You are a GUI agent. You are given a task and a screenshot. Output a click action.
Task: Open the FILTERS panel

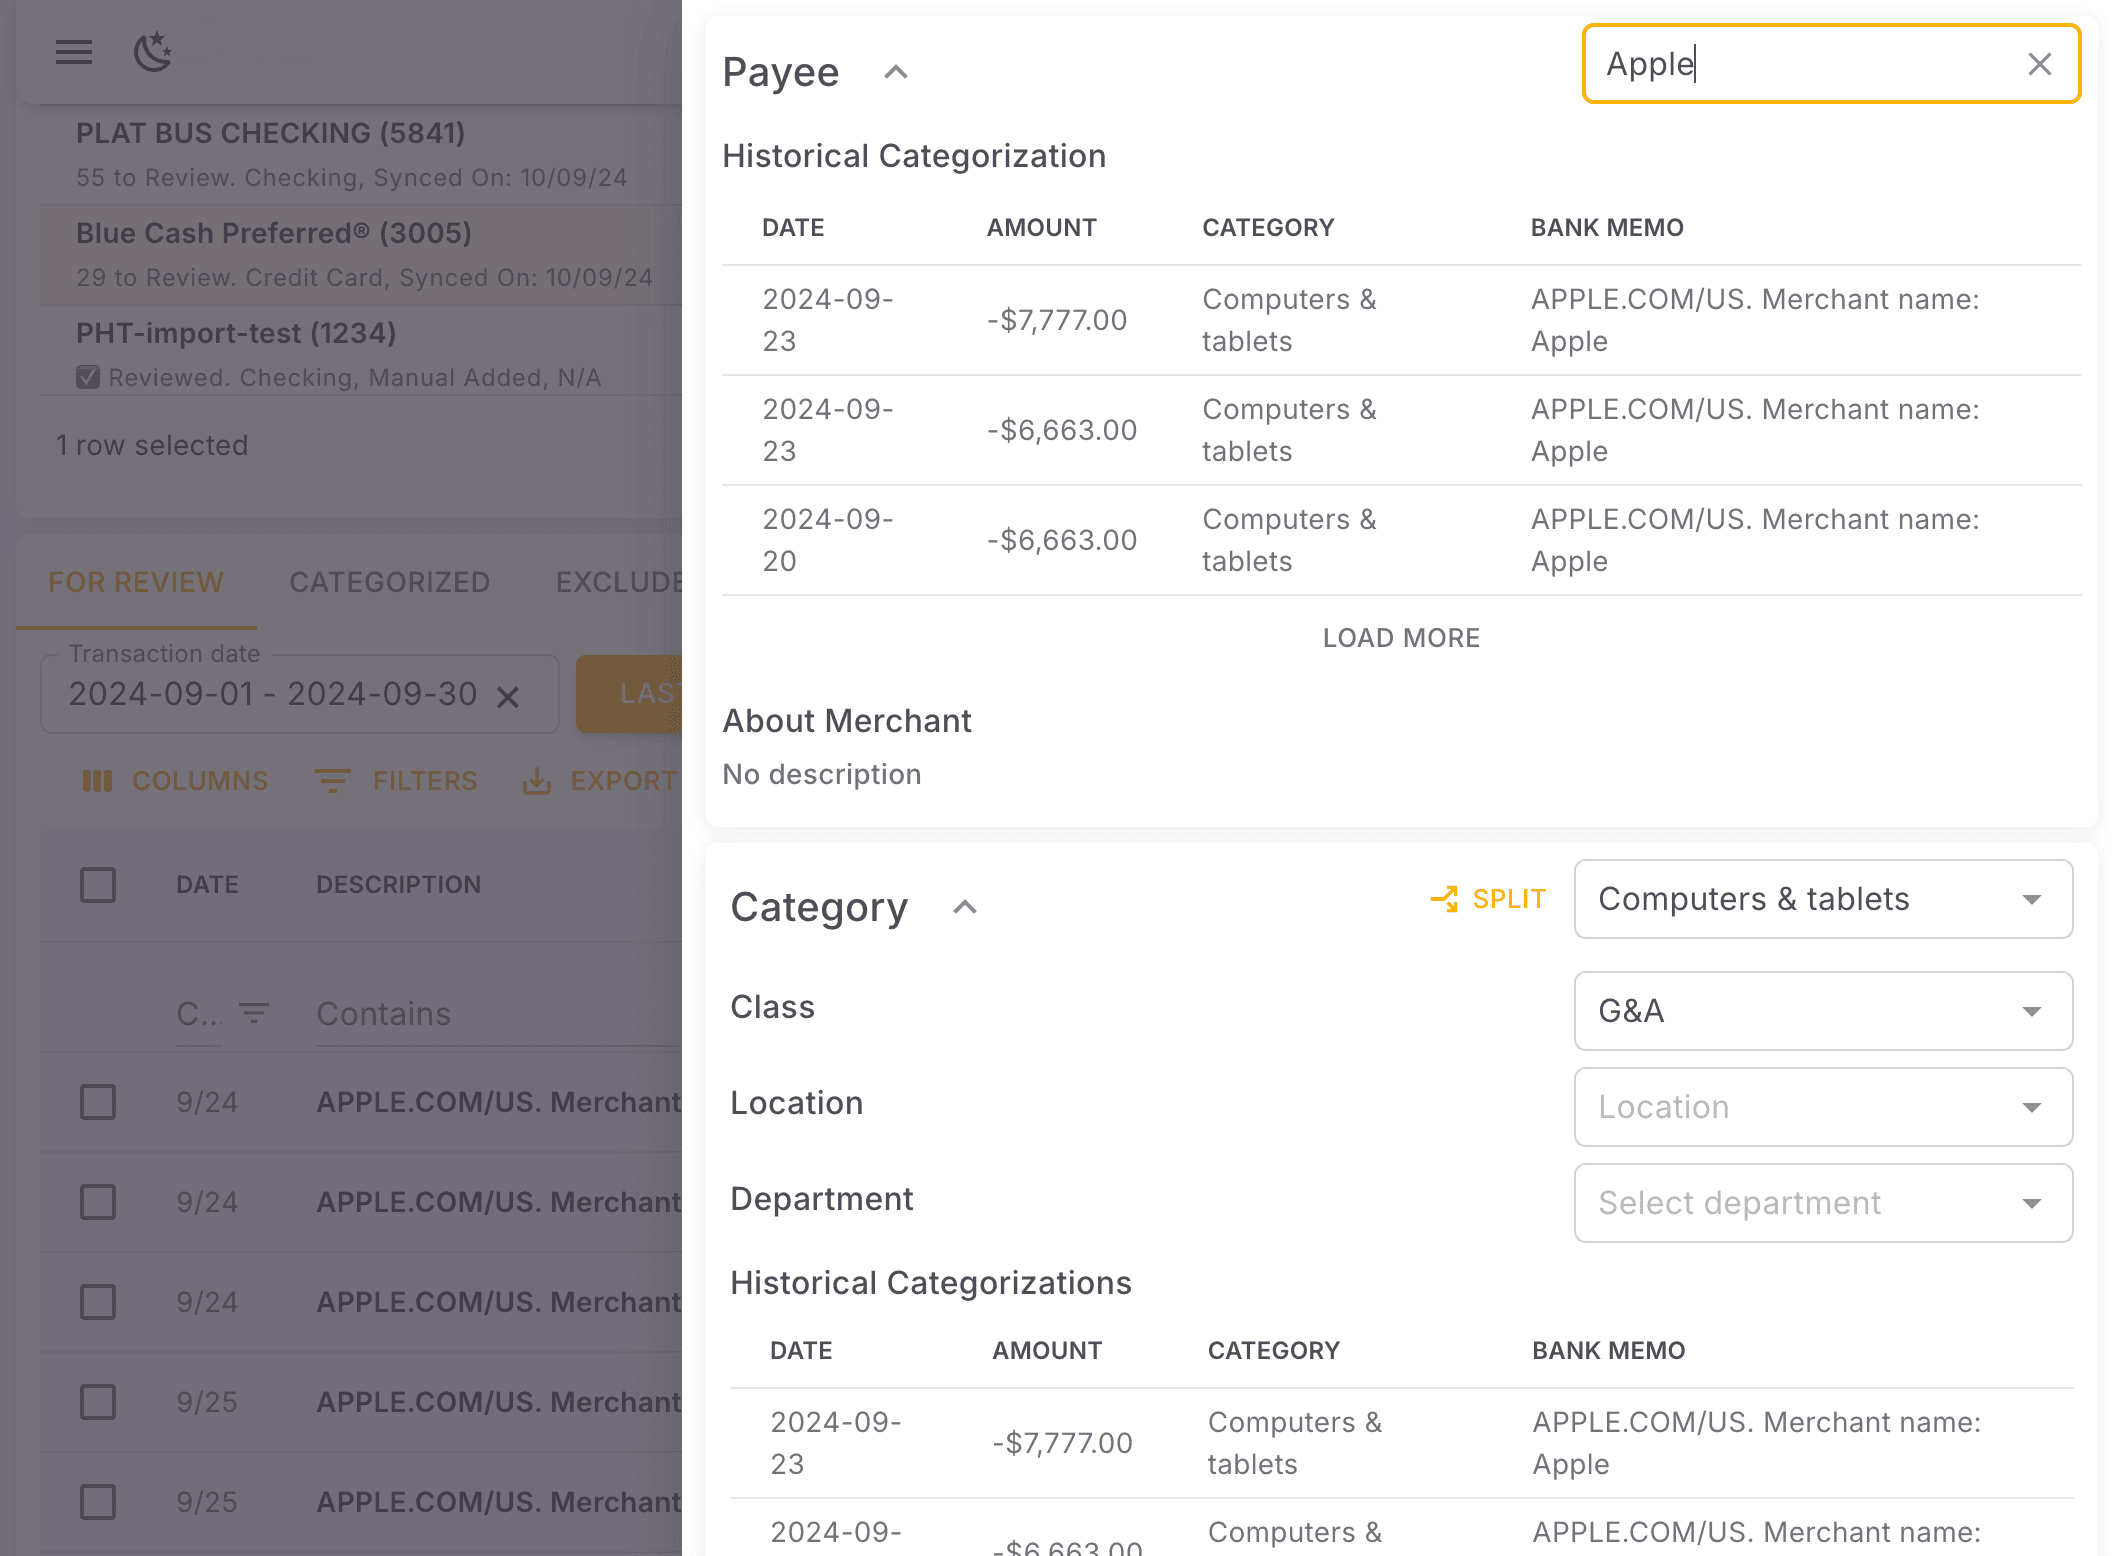pos(397,781)
